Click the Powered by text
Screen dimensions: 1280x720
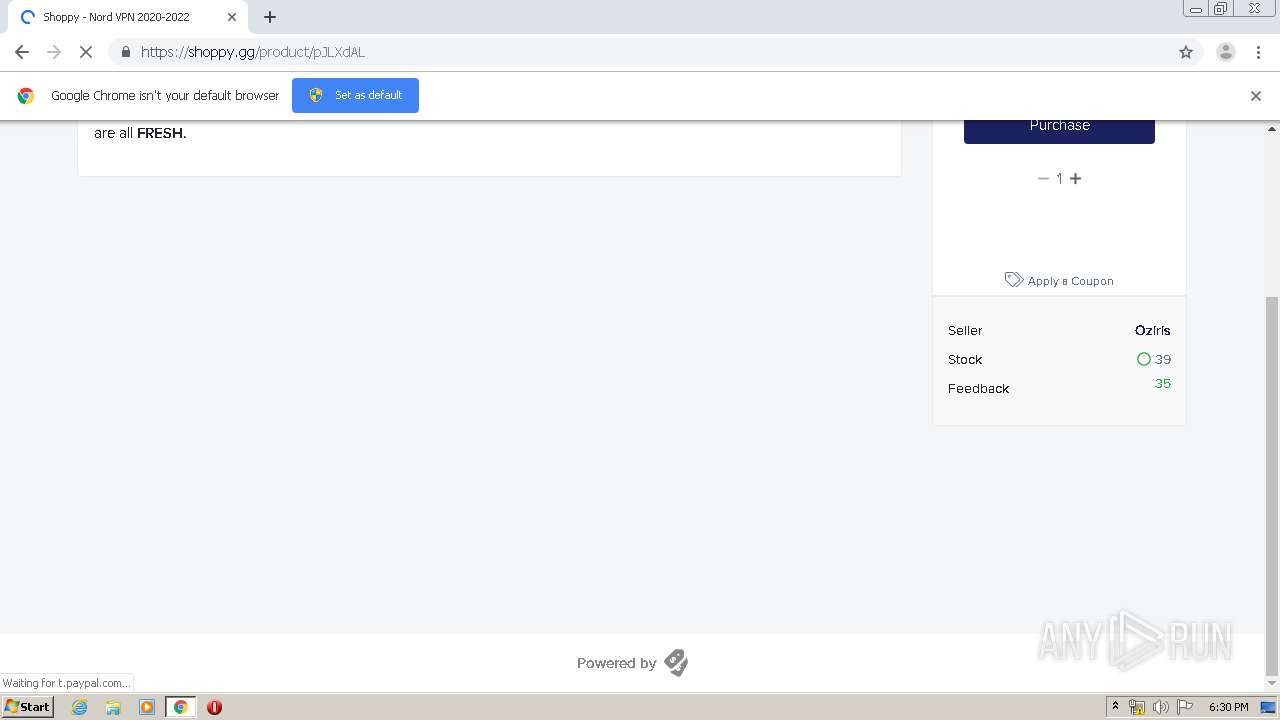tap(617, 663)
